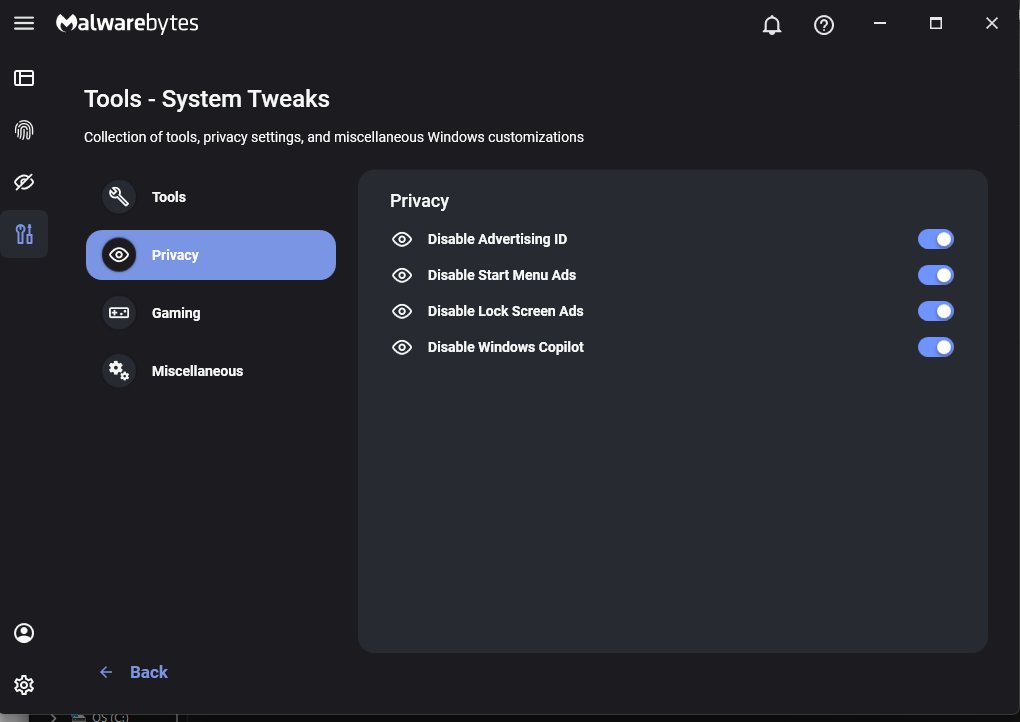Screen dimensions: 1020x722
Task: Open the hamburger menu
Action: 24,23
